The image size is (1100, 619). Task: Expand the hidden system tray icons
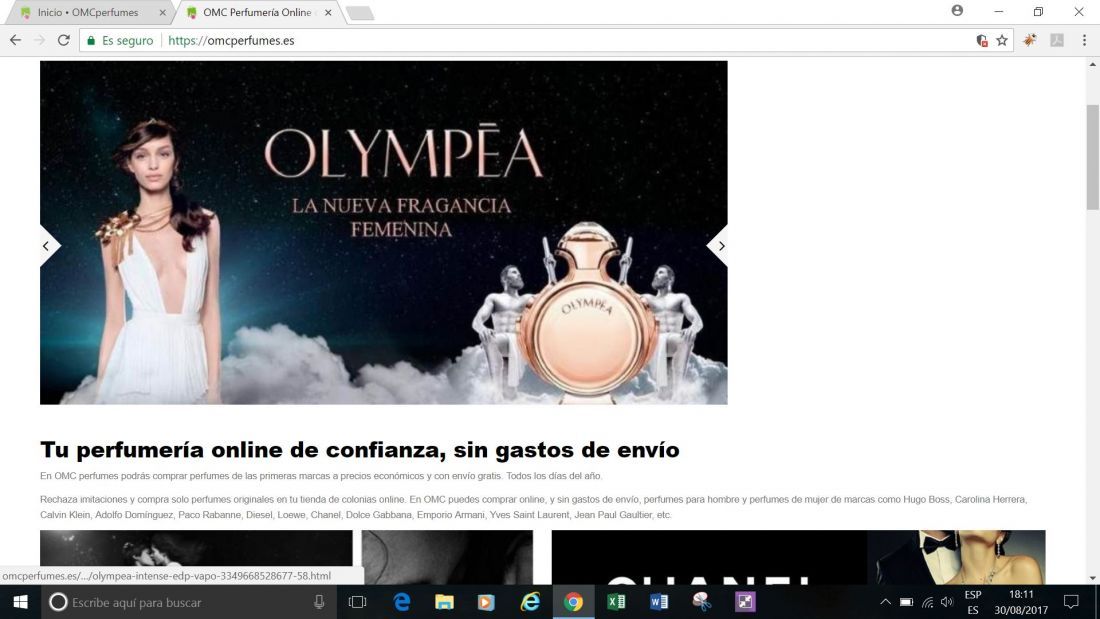click(885, 602)
